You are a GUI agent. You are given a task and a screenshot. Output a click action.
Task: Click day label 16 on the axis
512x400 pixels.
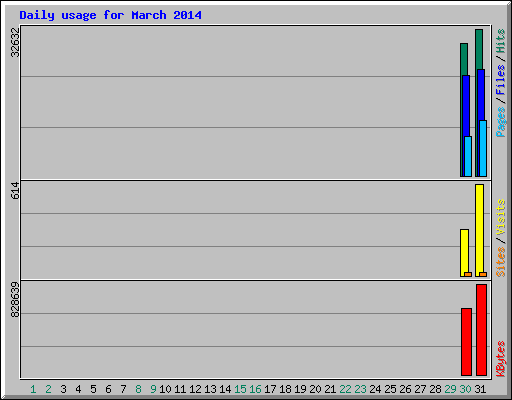tap(255, 389)
